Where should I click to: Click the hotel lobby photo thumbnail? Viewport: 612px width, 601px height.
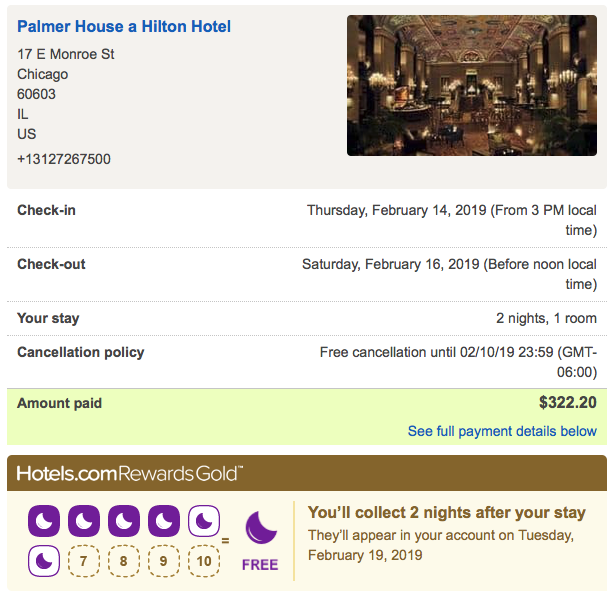(471, 85)
